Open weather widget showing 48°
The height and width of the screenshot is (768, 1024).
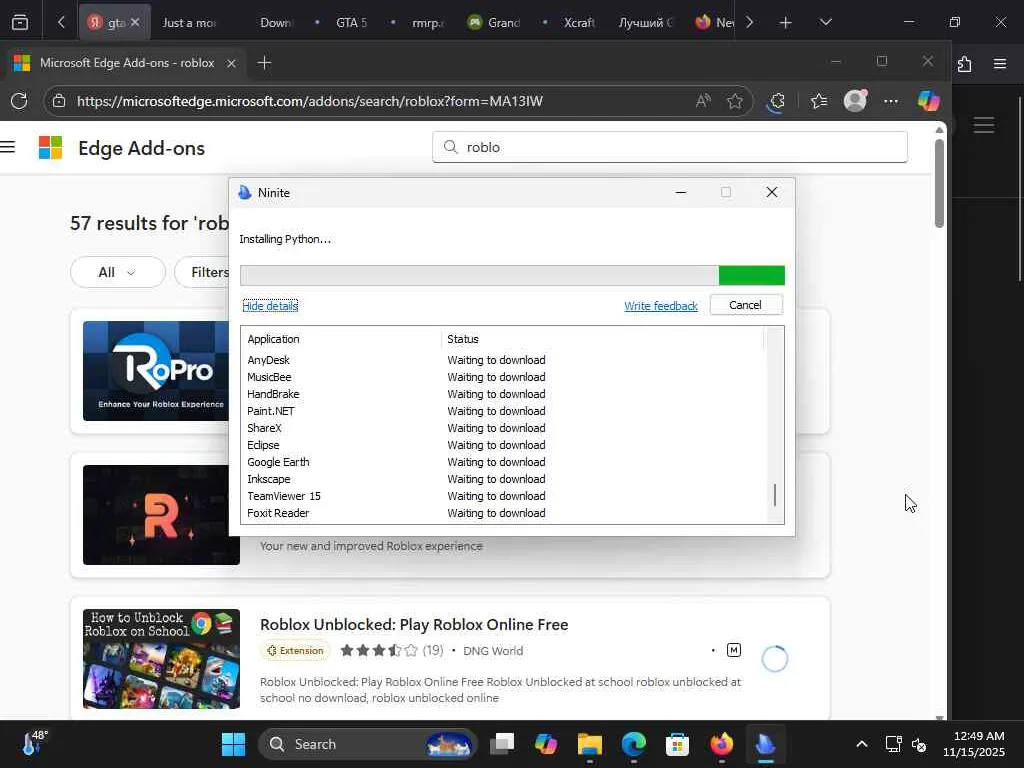tap(34, 743)
